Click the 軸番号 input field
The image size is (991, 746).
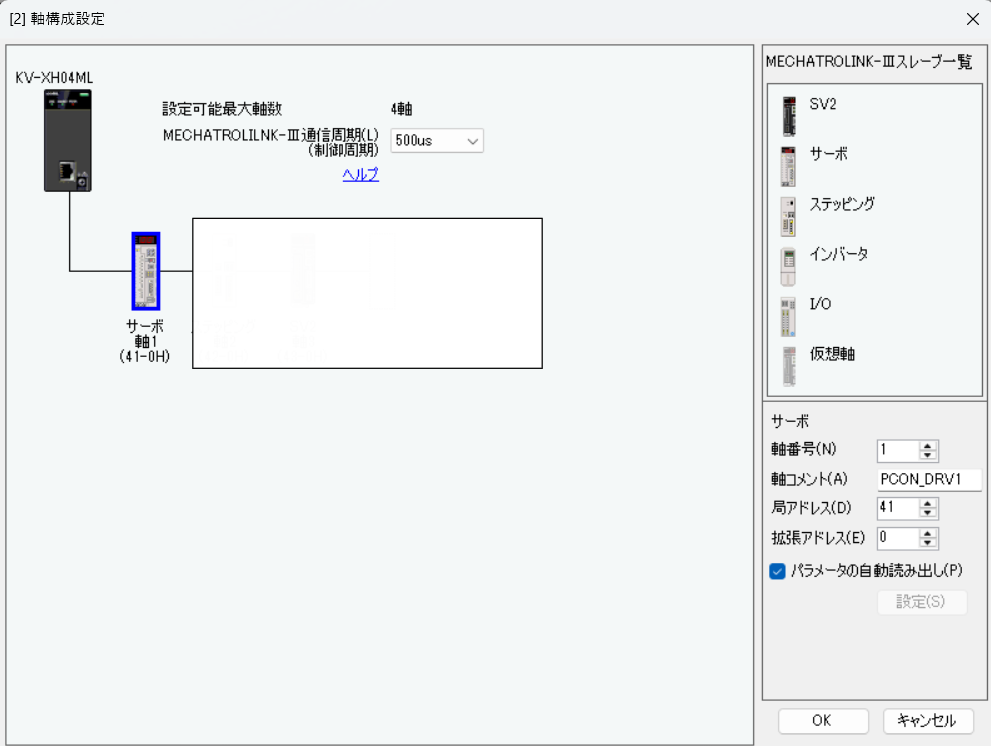(898, 450)
